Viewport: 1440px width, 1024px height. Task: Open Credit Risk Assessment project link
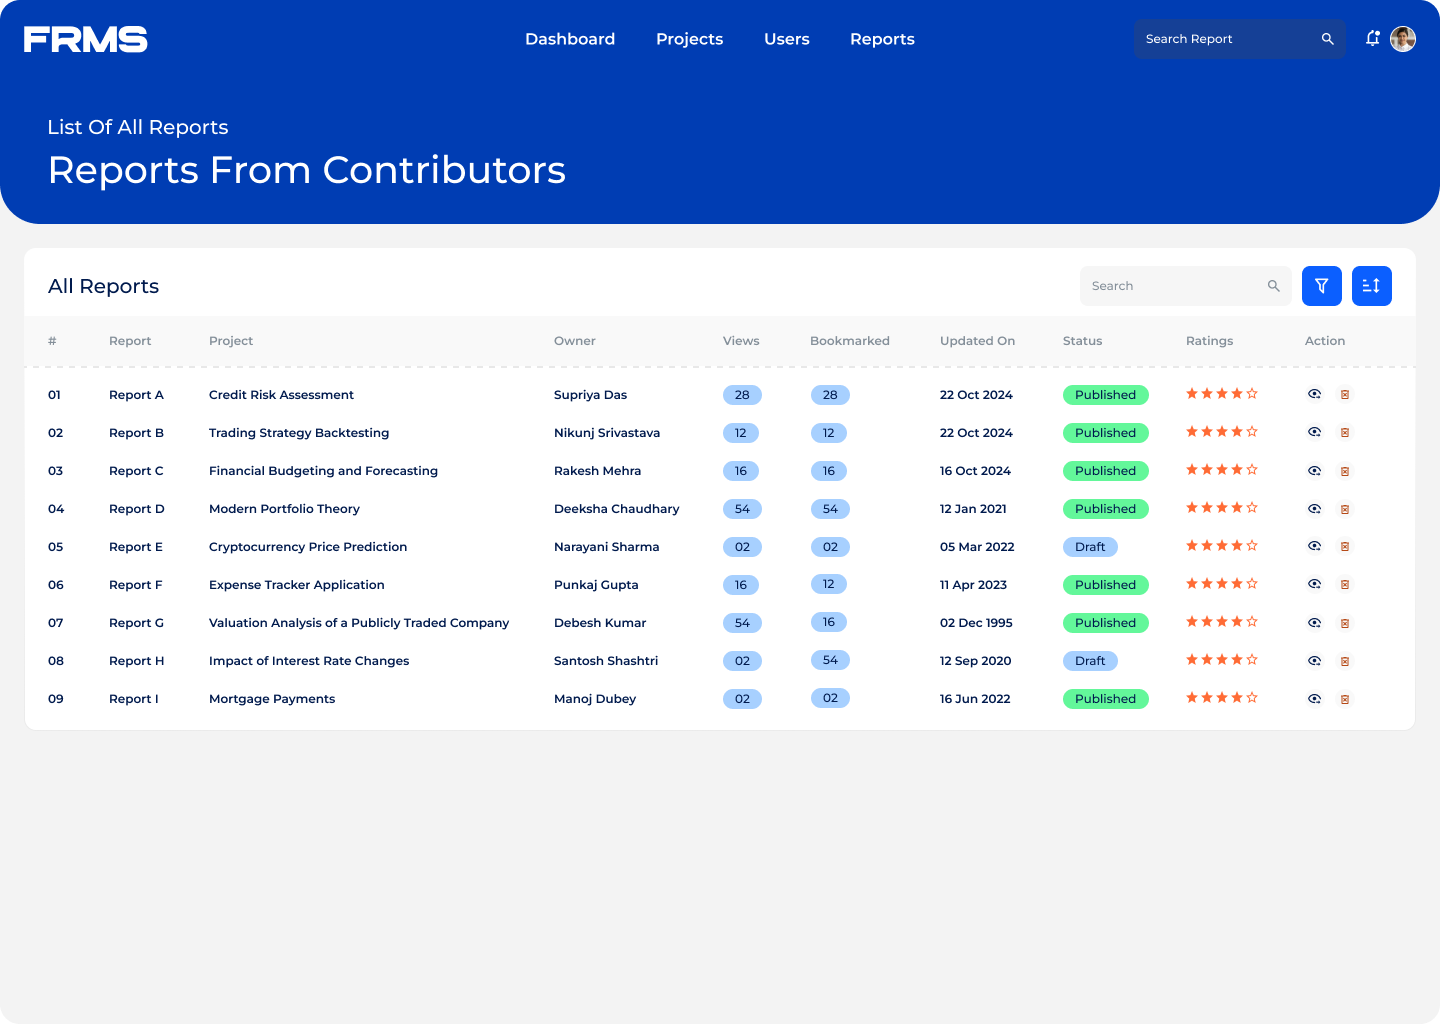[x=281, y=395]
